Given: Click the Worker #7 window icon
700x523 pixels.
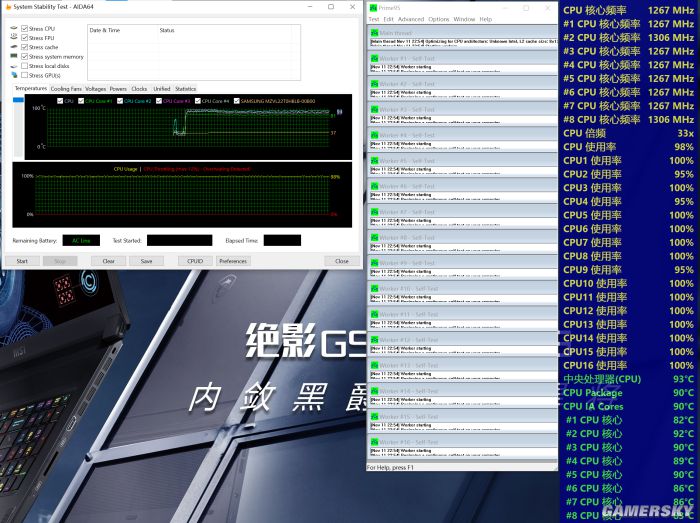Looking at the screenshot, I should click(374, 212).
